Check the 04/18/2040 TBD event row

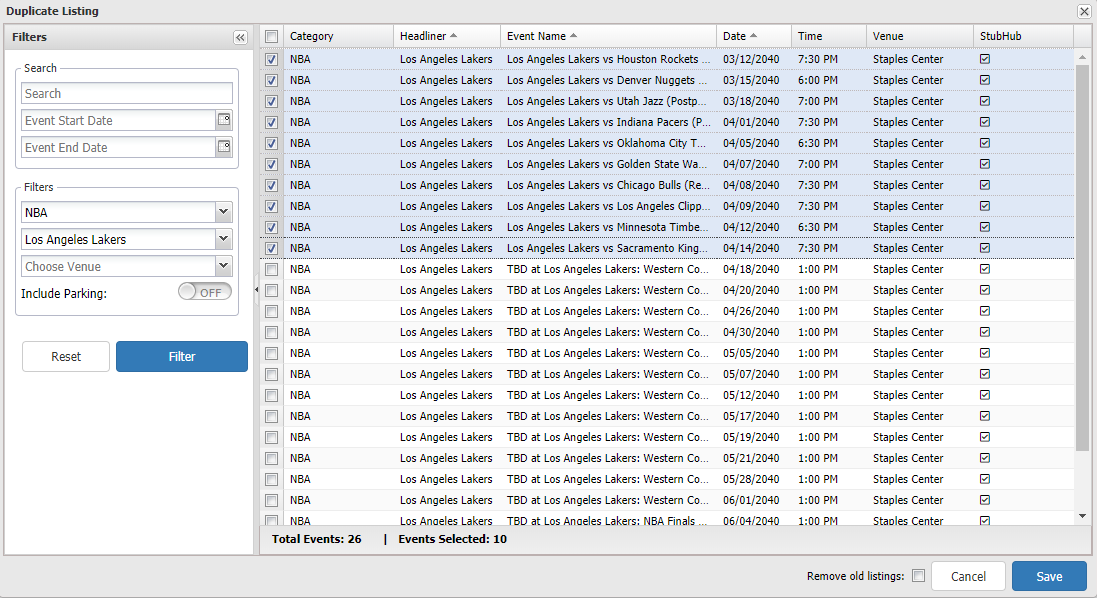[x=271, y=269]
